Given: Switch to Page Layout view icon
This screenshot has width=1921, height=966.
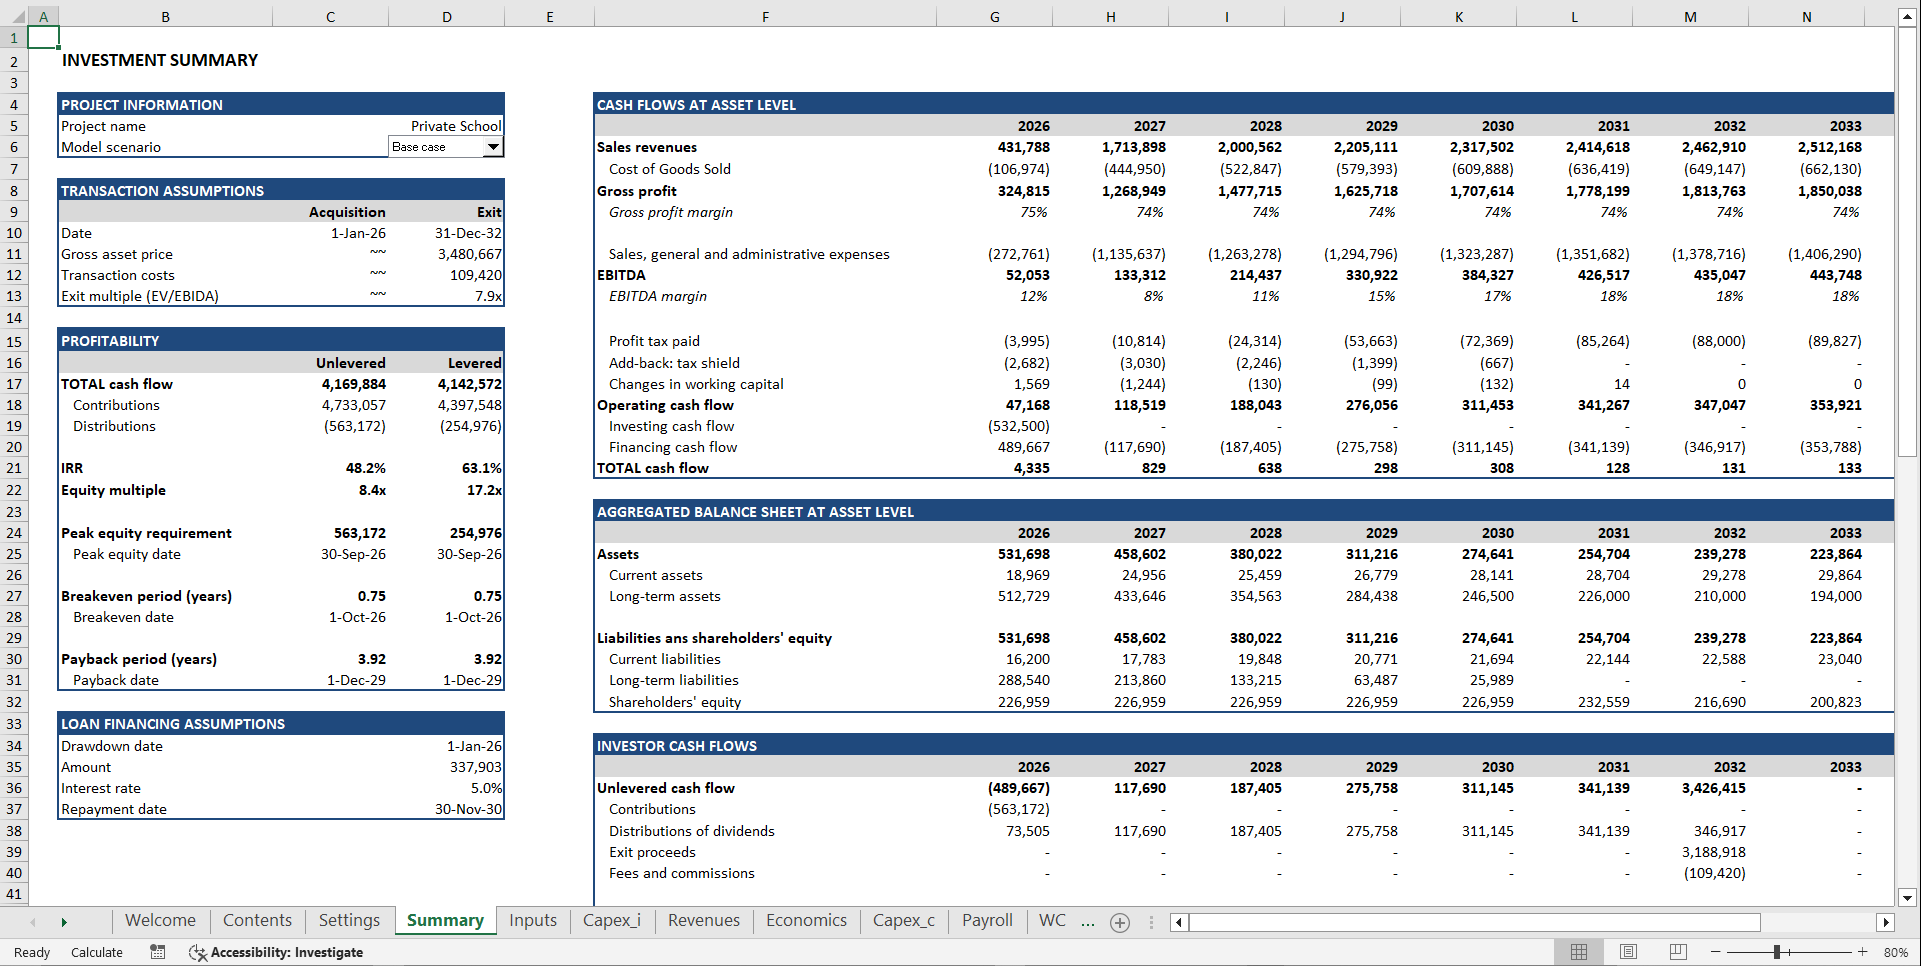Looking at the screenshot, I should click(x=1627, y=952).
